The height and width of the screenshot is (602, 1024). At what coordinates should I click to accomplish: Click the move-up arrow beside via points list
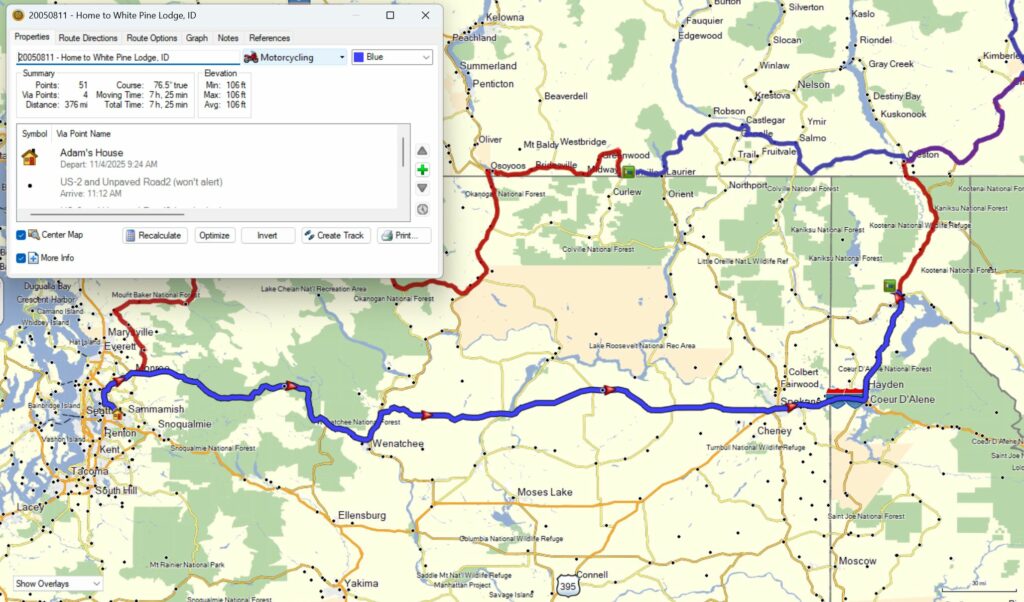pos(422,151)
